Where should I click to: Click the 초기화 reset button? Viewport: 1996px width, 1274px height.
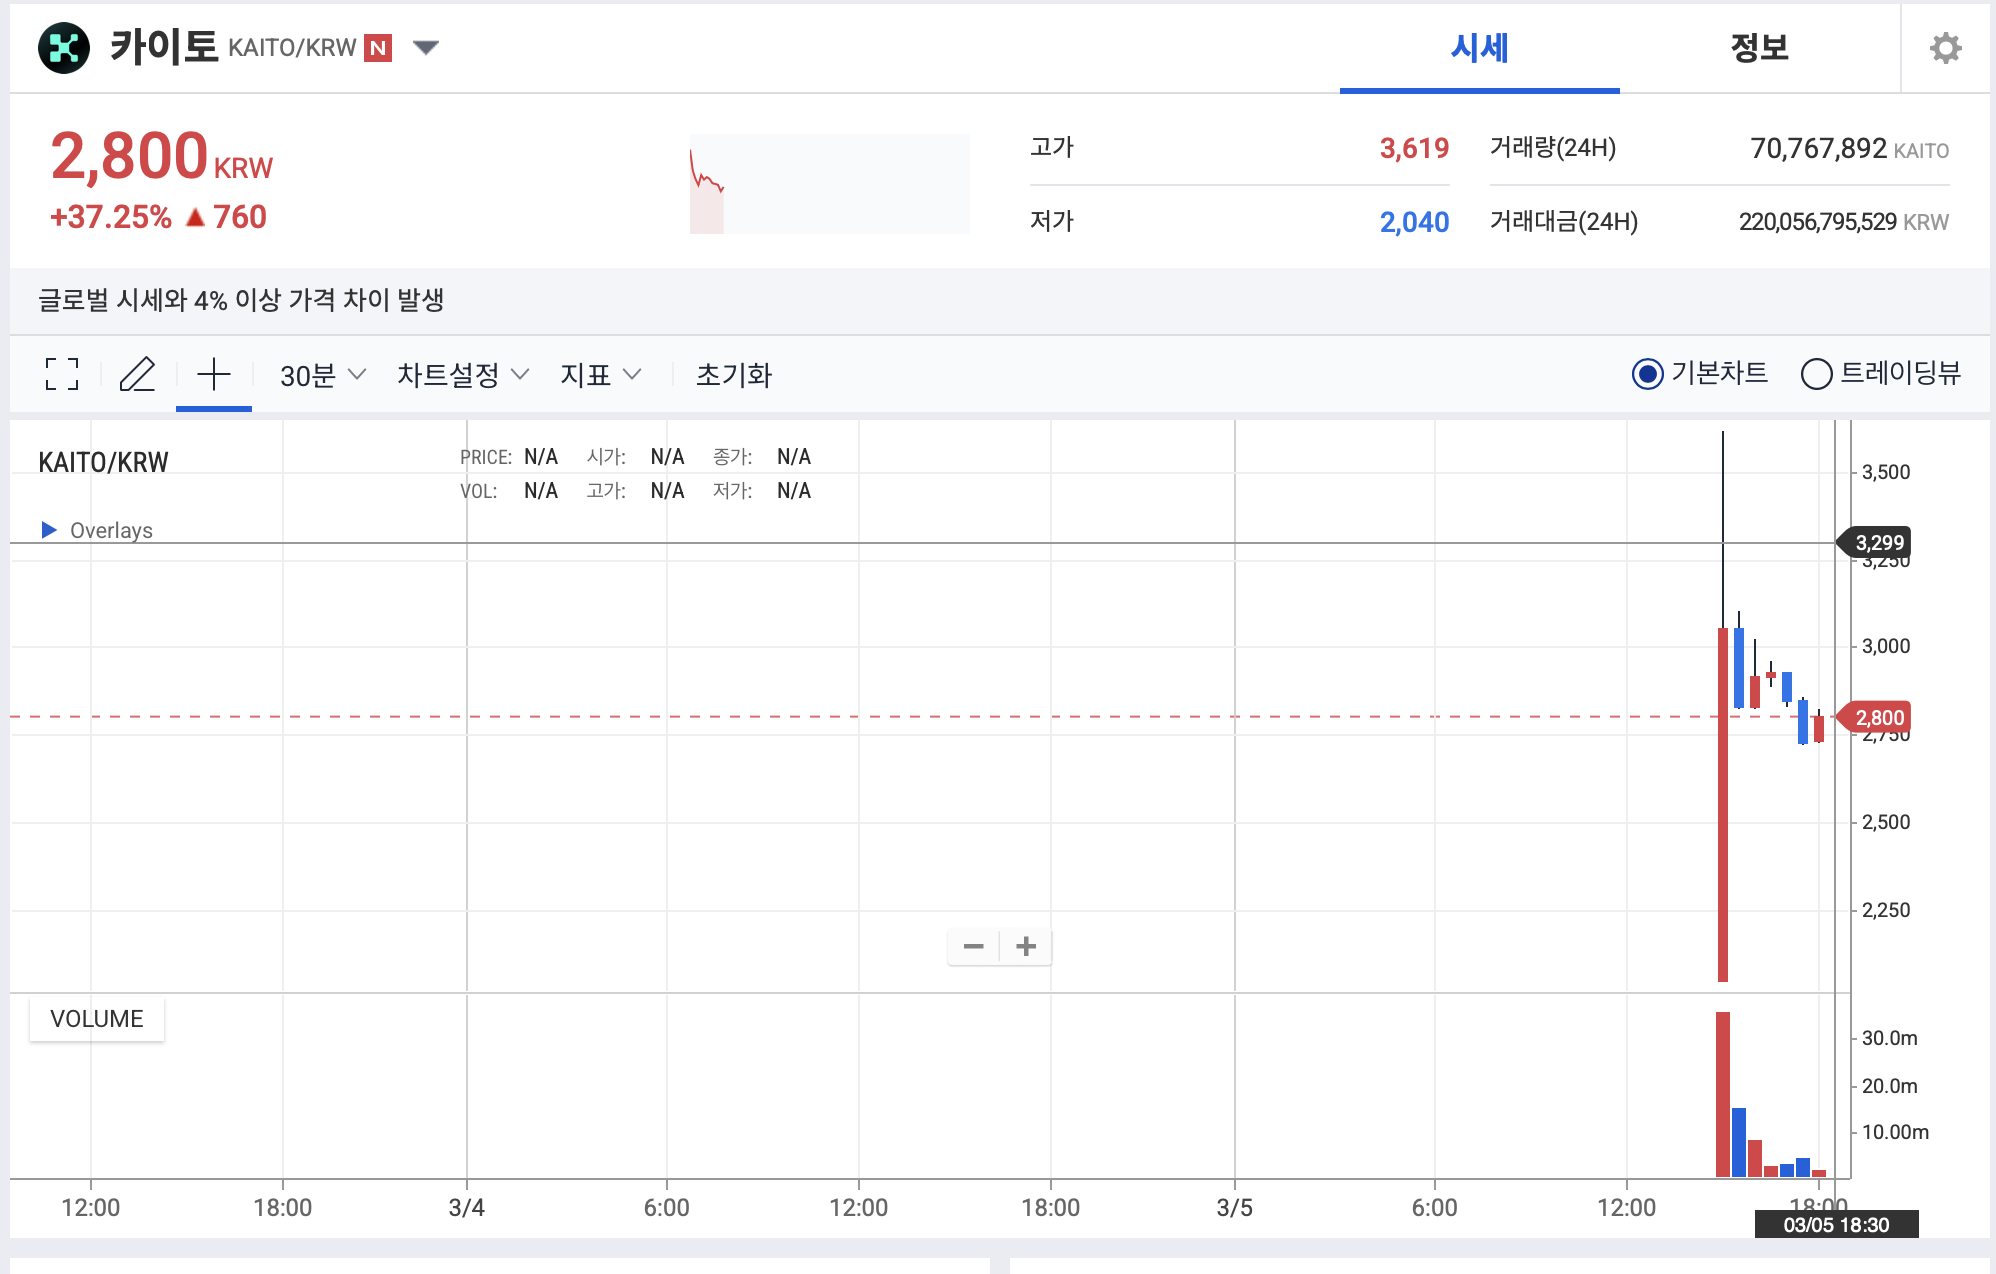pyautogui.click(x=734, y=375)
